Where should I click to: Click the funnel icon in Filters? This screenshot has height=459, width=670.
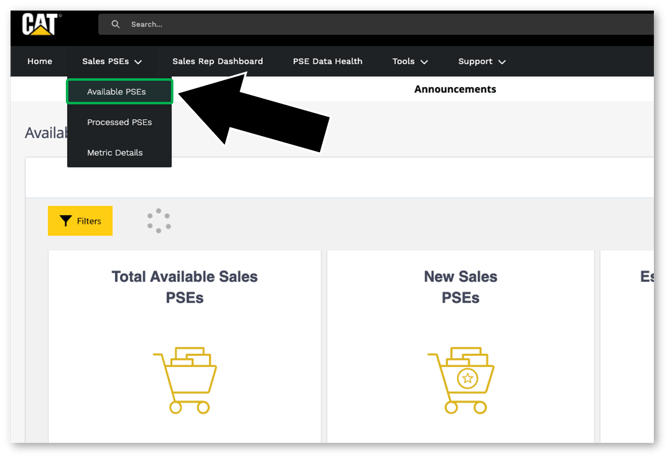pos(65,221)
